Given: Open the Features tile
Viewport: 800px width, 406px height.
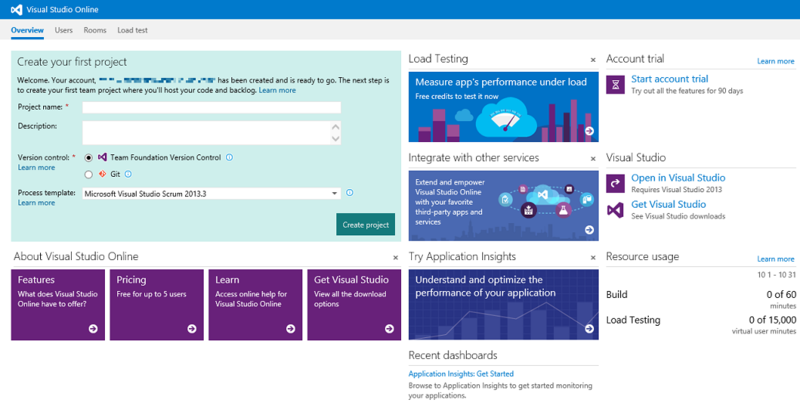Looking at the screenshot, I should [58, 305].
